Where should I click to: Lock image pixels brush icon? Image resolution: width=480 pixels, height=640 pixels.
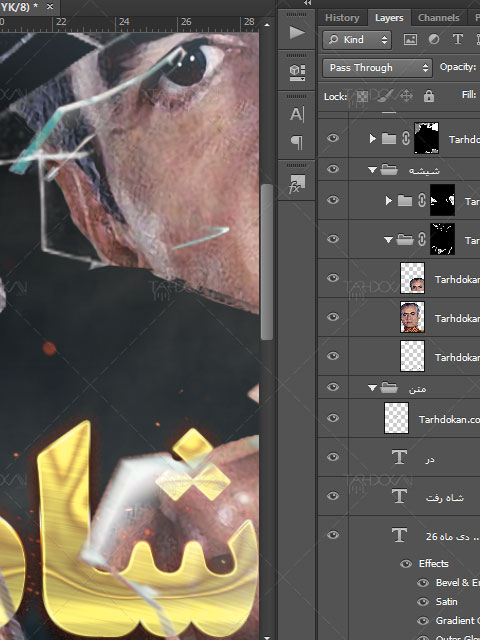[383, 96]
